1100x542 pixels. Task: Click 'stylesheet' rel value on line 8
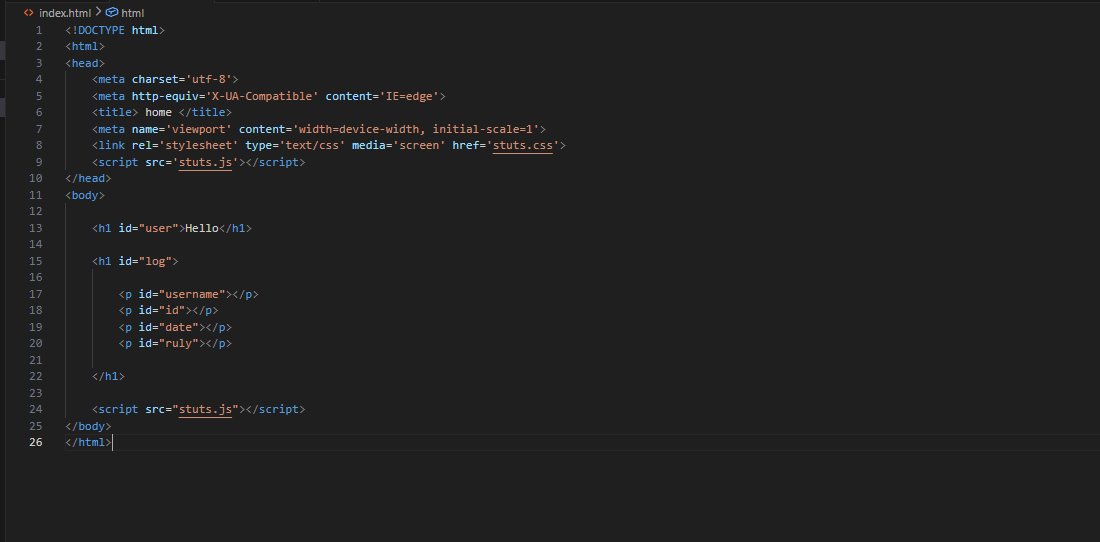click(201, 145)
